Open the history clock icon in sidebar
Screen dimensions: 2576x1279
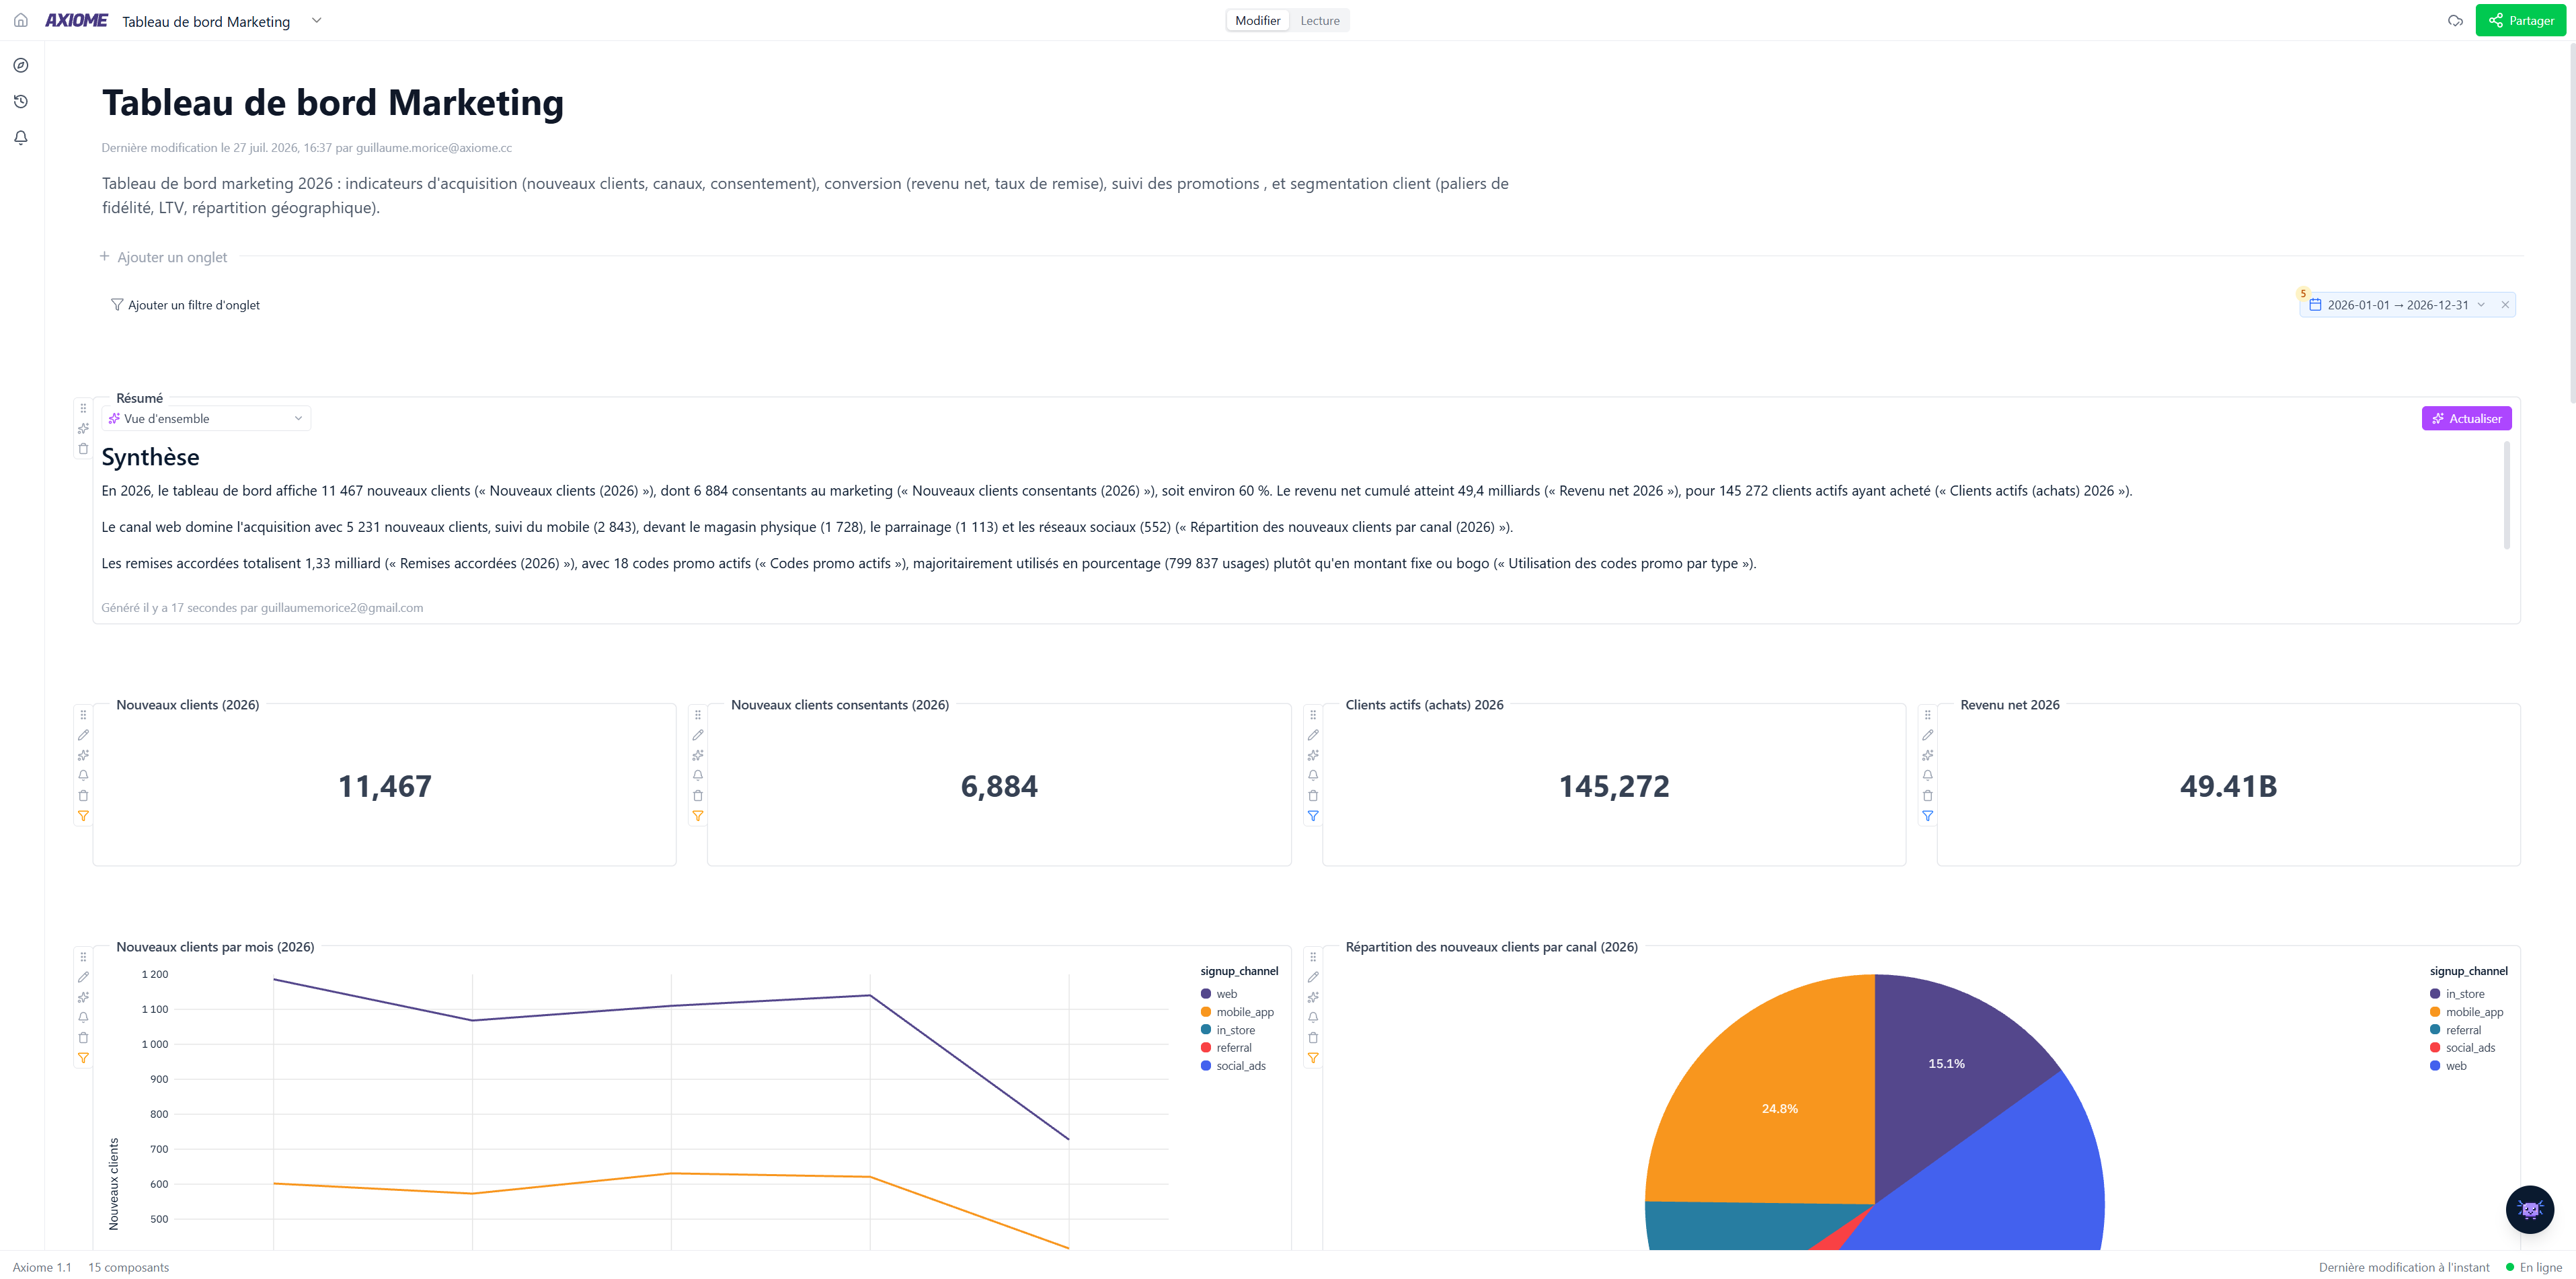(x=20, y=101)
